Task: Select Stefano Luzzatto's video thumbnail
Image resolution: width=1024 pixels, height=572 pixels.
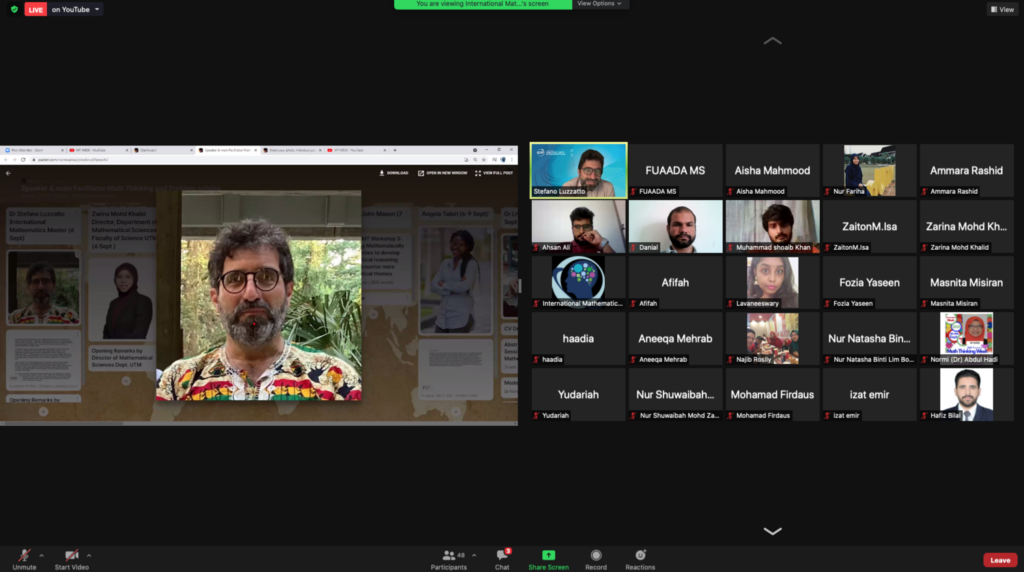Action: (x=579, y=170)
